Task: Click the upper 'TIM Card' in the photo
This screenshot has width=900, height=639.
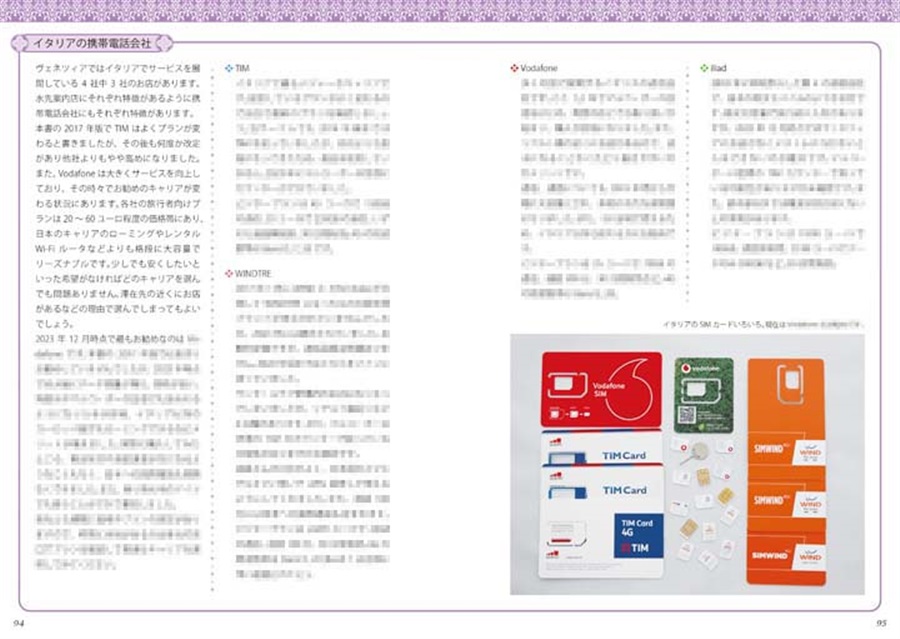Action: 602,448
